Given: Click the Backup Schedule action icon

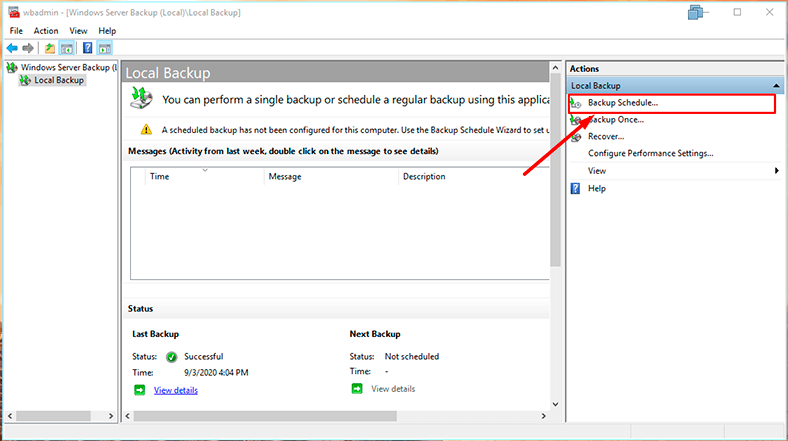Looking at the screenshot, I should click(576, 103).
